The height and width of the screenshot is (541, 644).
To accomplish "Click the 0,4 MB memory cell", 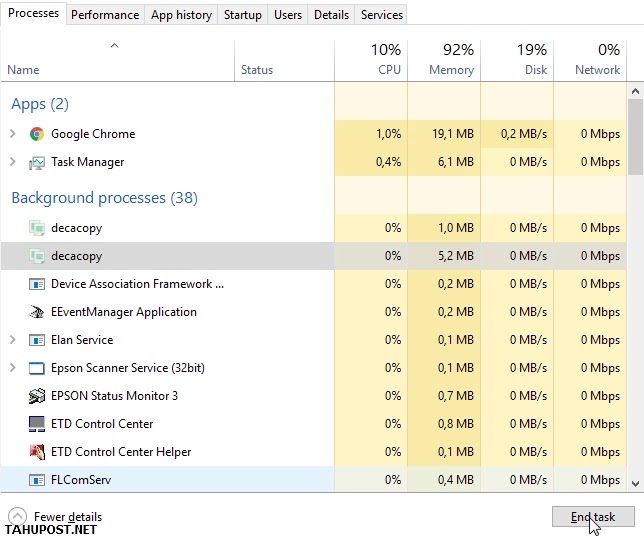I will pyautogui.click(x=444, y=480).
